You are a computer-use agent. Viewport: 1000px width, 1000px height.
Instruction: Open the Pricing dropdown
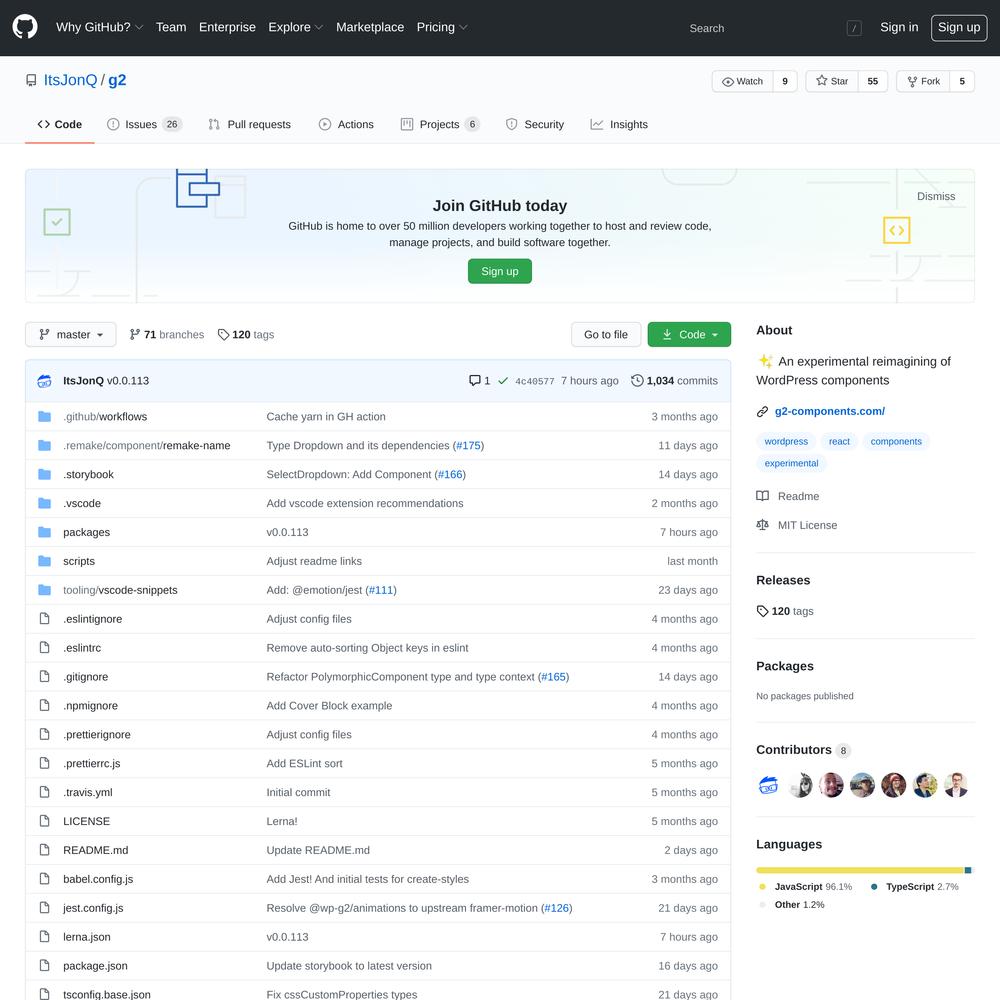tap(442, 27)
